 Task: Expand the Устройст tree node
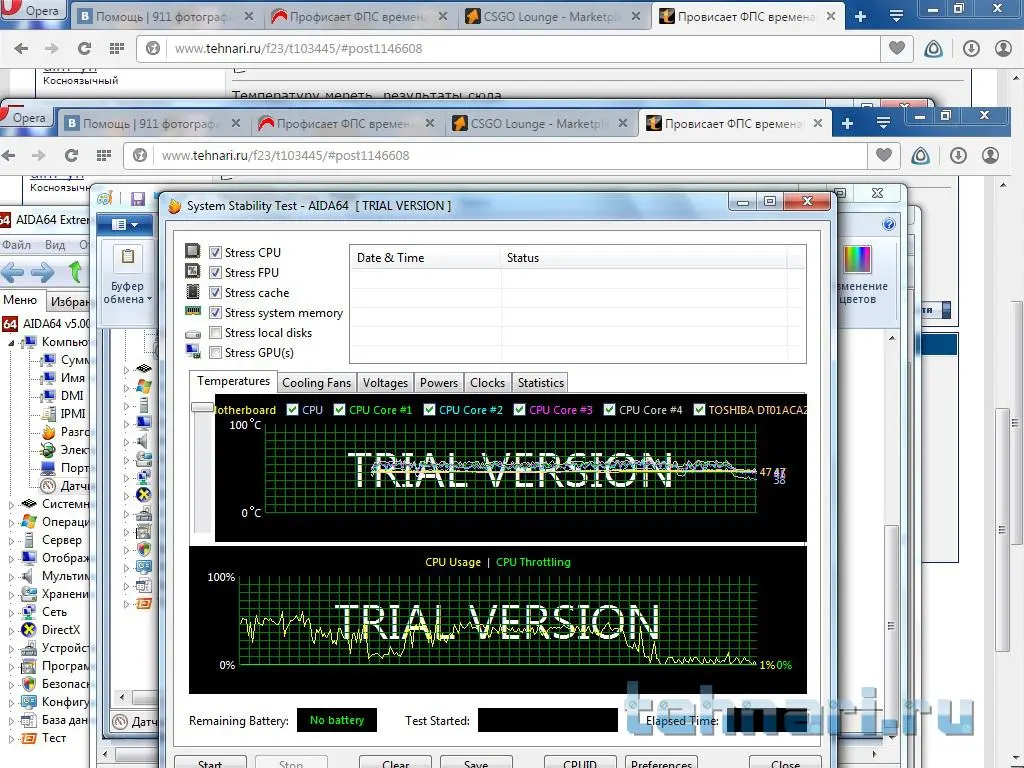coord(11,649)
